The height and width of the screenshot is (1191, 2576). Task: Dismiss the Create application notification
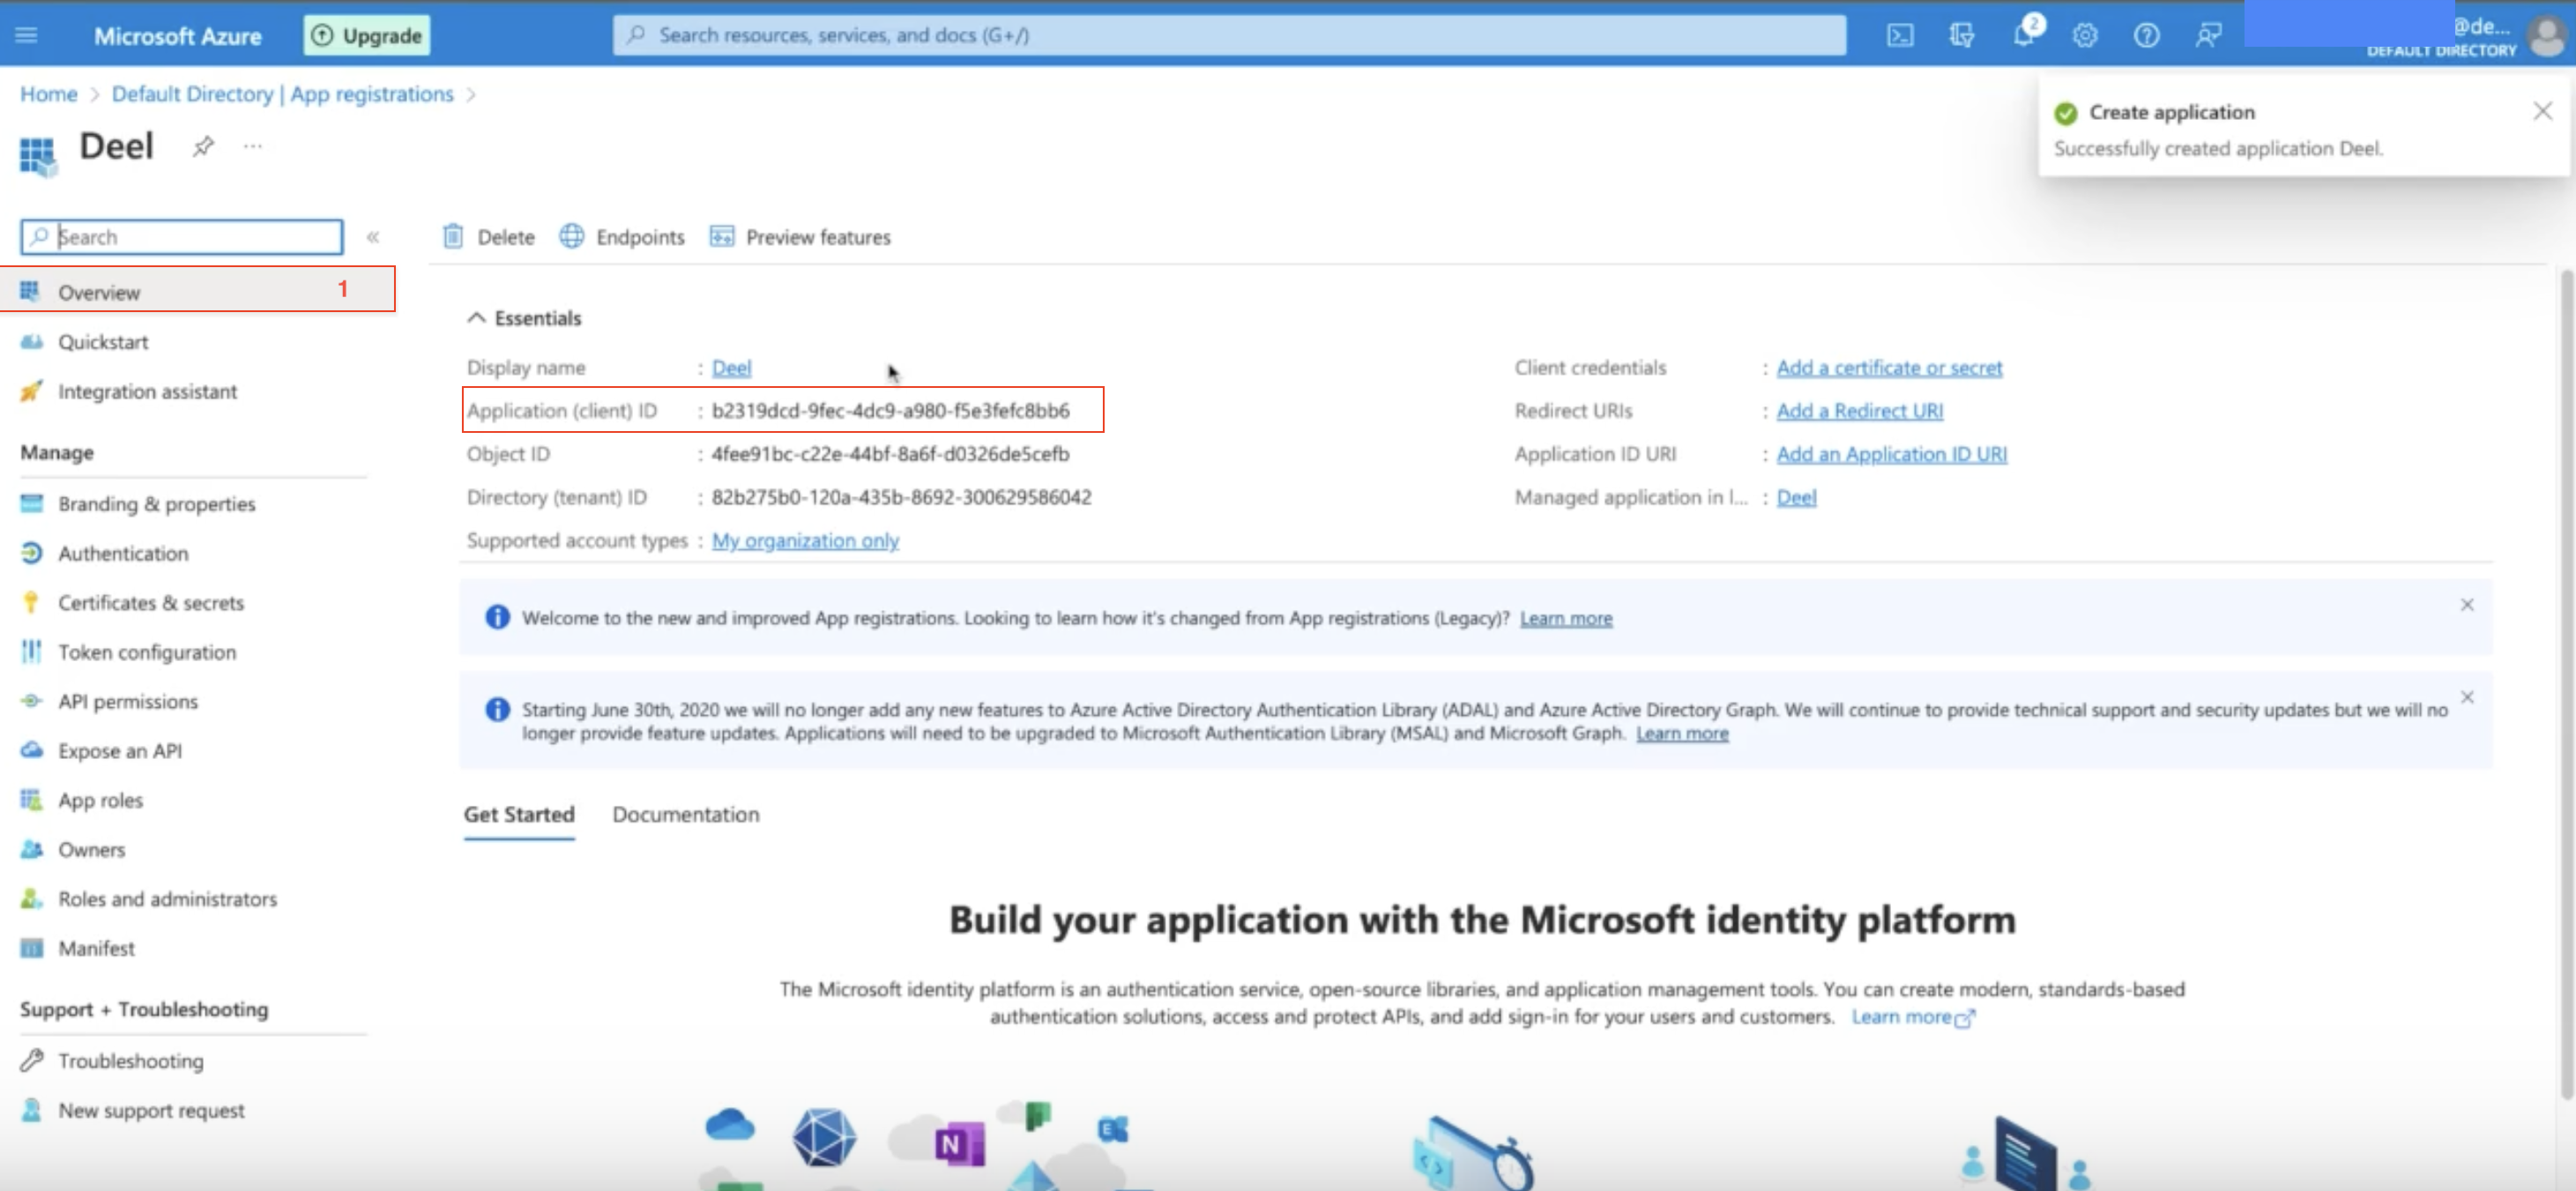pyautogui.click(x=2543, y=111)
